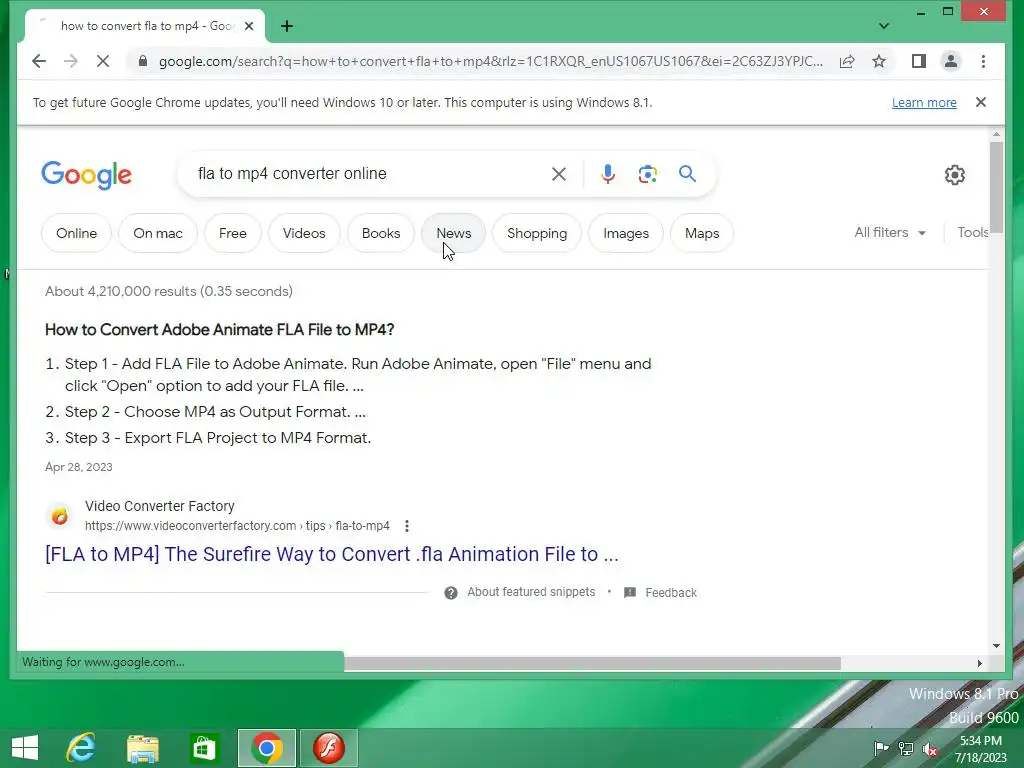Screen dimensions: 1024x768
Task: Start a voice search
Action: (x=608, y=174)
